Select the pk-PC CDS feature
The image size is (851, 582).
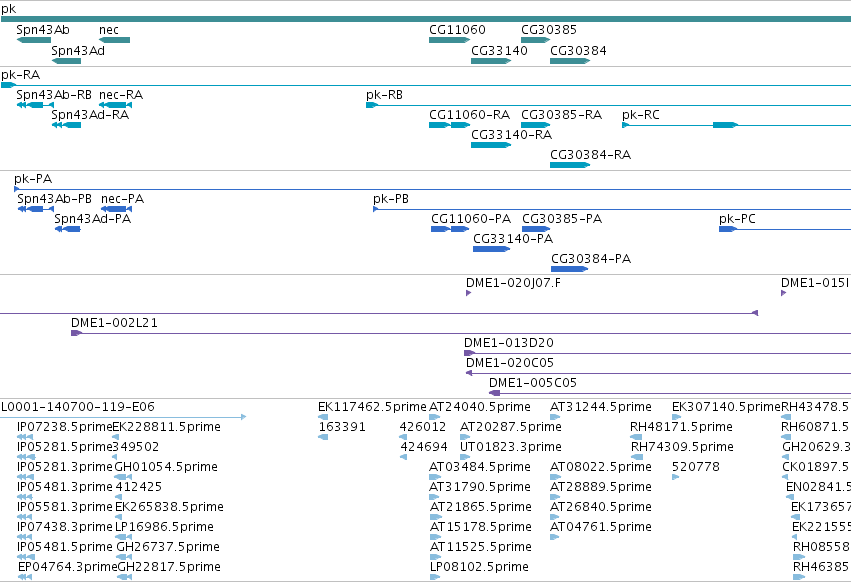785,229
